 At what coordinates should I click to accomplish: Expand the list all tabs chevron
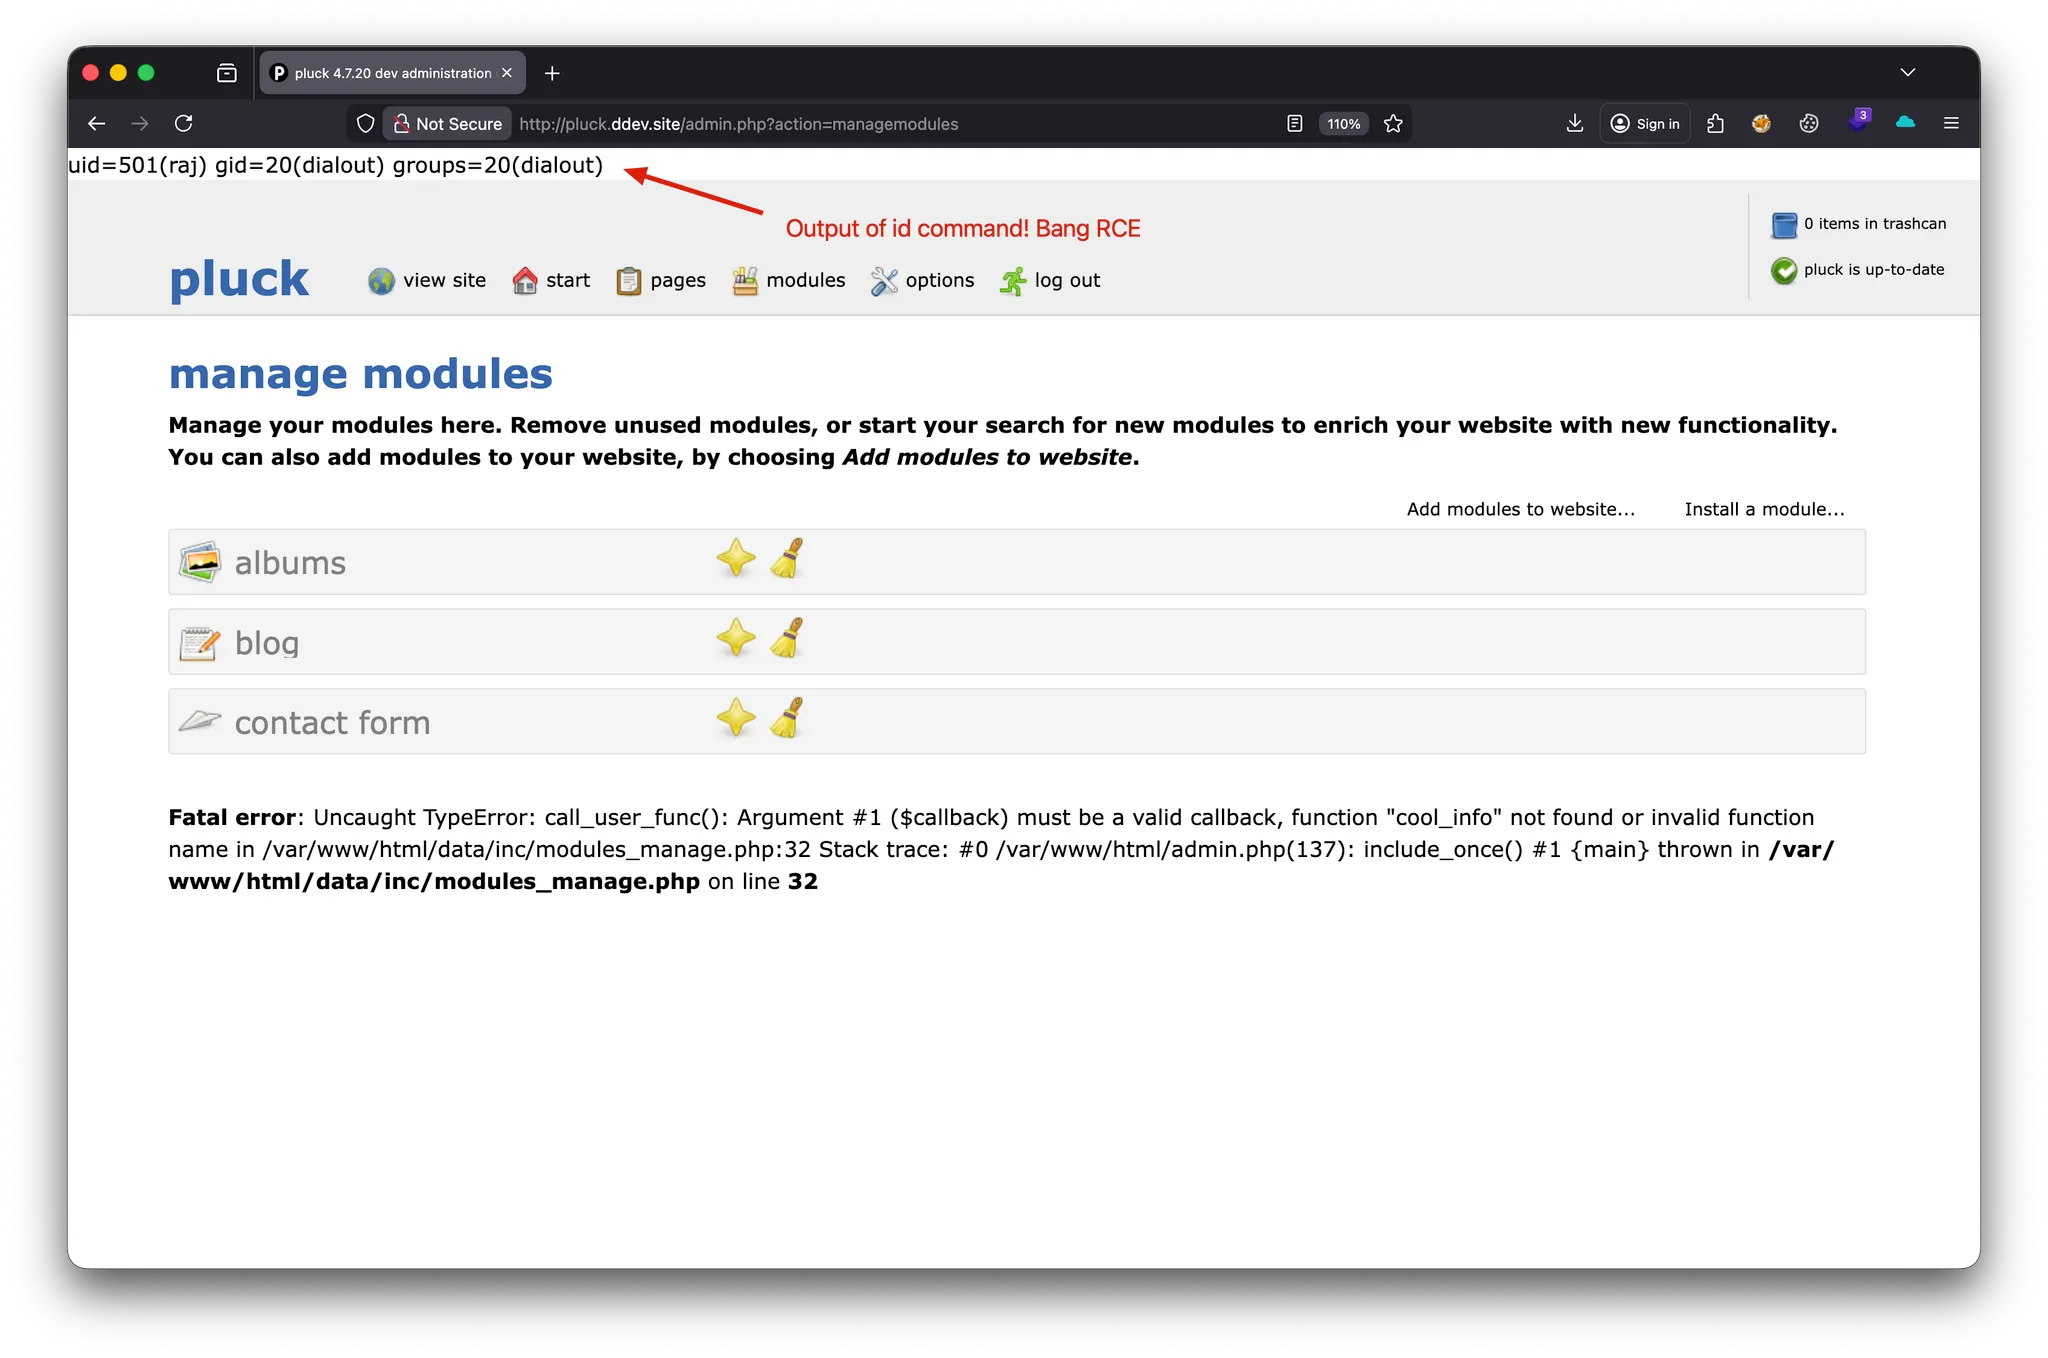(x=1907, y=73)
